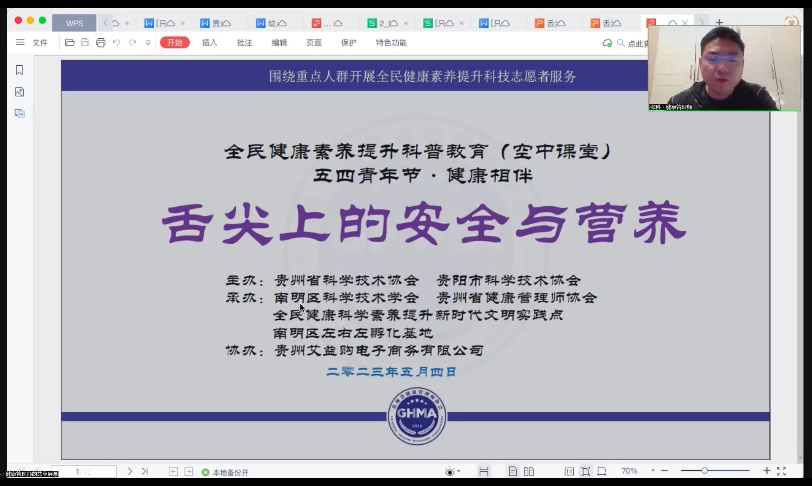
Task: Select the 页面 ribbon tab
Action: pyautogui.click(x=314, y=42)
